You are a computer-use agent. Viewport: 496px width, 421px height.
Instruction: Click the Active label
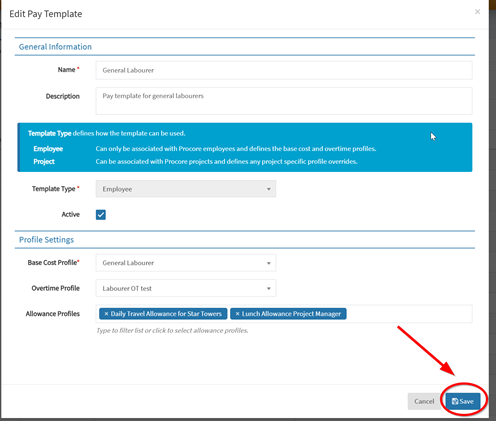point(71,214)
